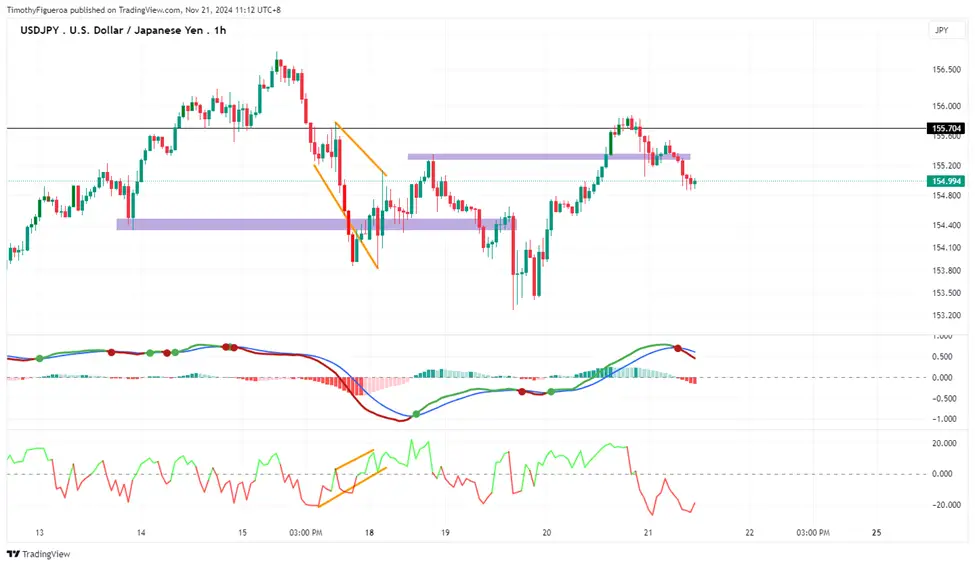Click the date 14 on time axis
Screen dimensions: 975x566
141,532
